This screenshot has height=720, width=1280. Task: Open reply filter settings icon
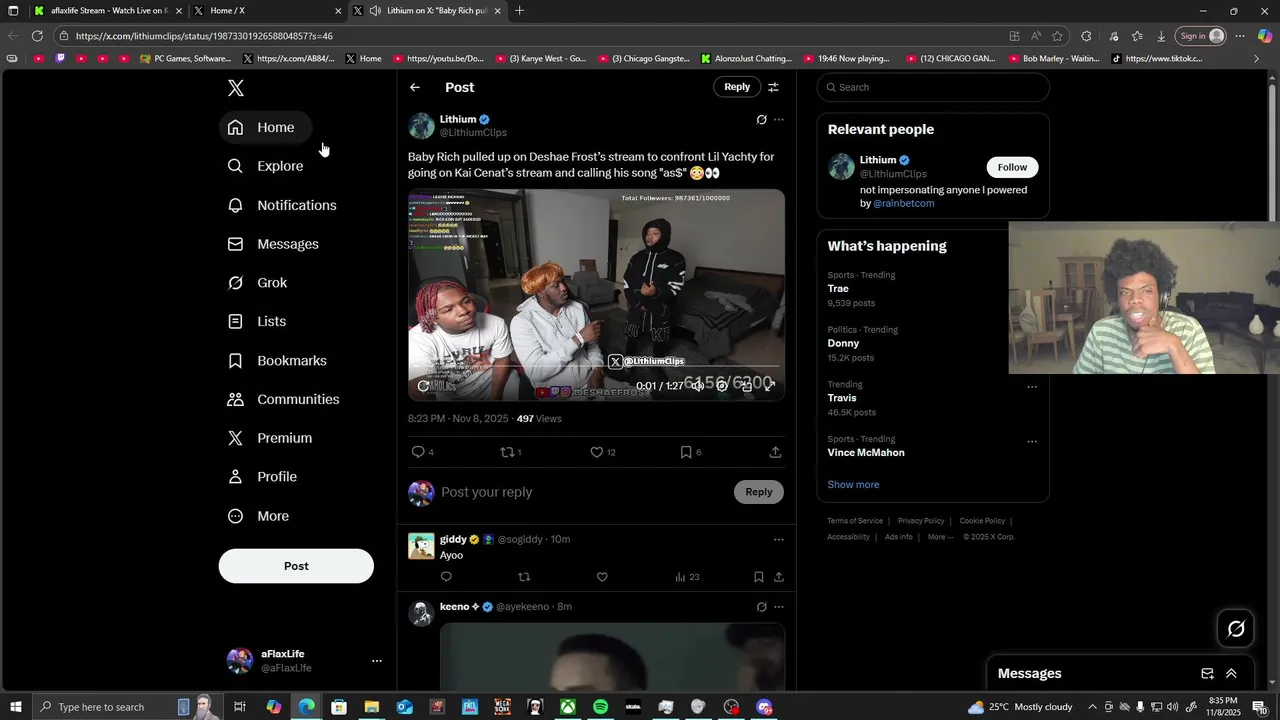pyautogui.click(x=773, y=87)
